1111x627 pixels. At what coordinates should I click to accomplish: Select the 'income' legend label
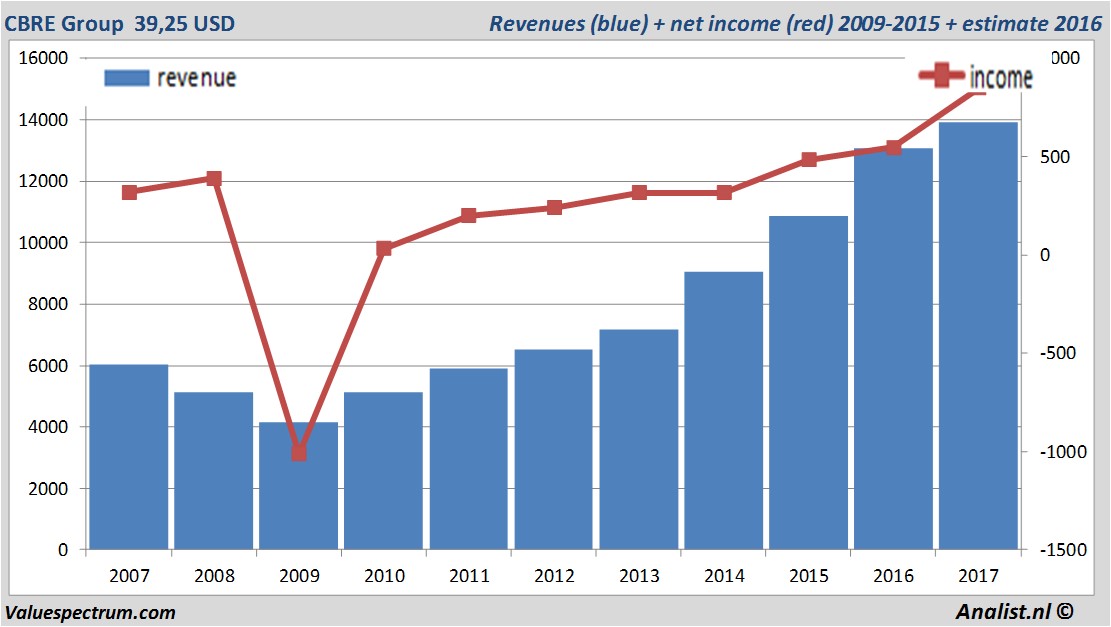[1000, 77]
